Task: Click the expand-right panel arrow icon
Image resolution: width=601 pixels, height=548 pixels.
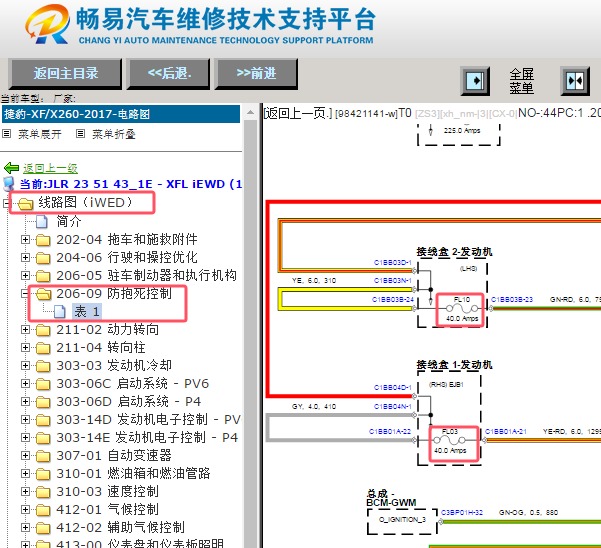Action: pyautogui.click(x=475, y=81)
